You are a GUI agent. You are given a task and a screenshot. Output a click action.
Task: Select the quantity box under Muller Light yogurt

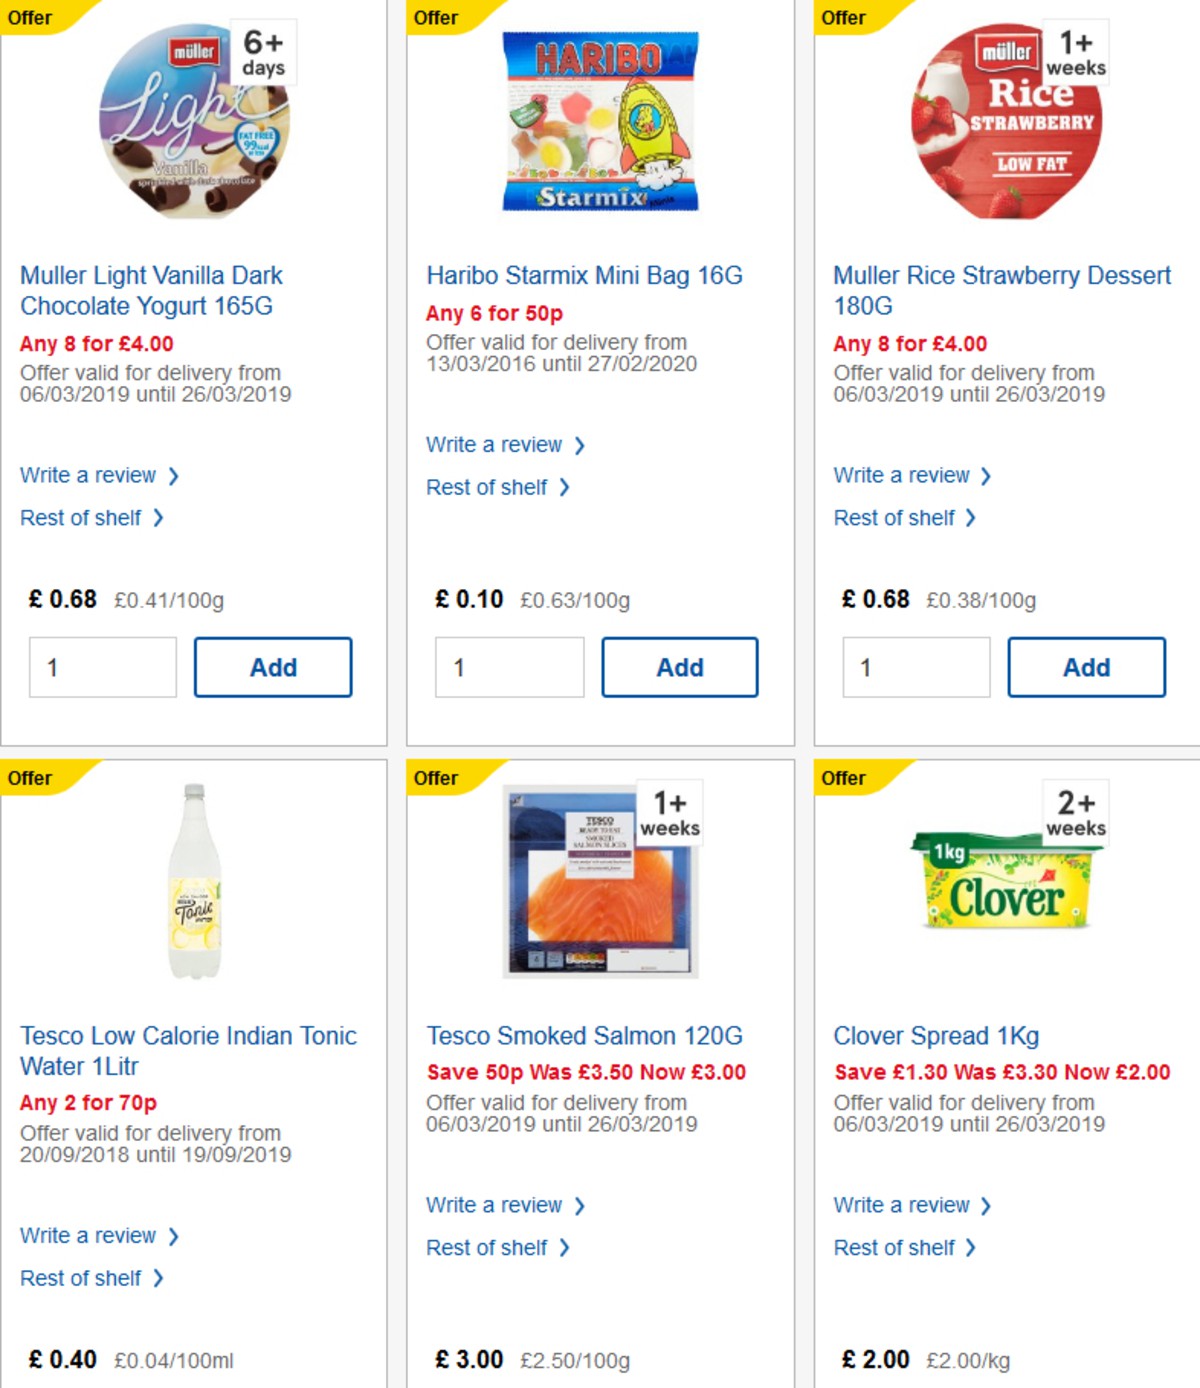(101, 667)
